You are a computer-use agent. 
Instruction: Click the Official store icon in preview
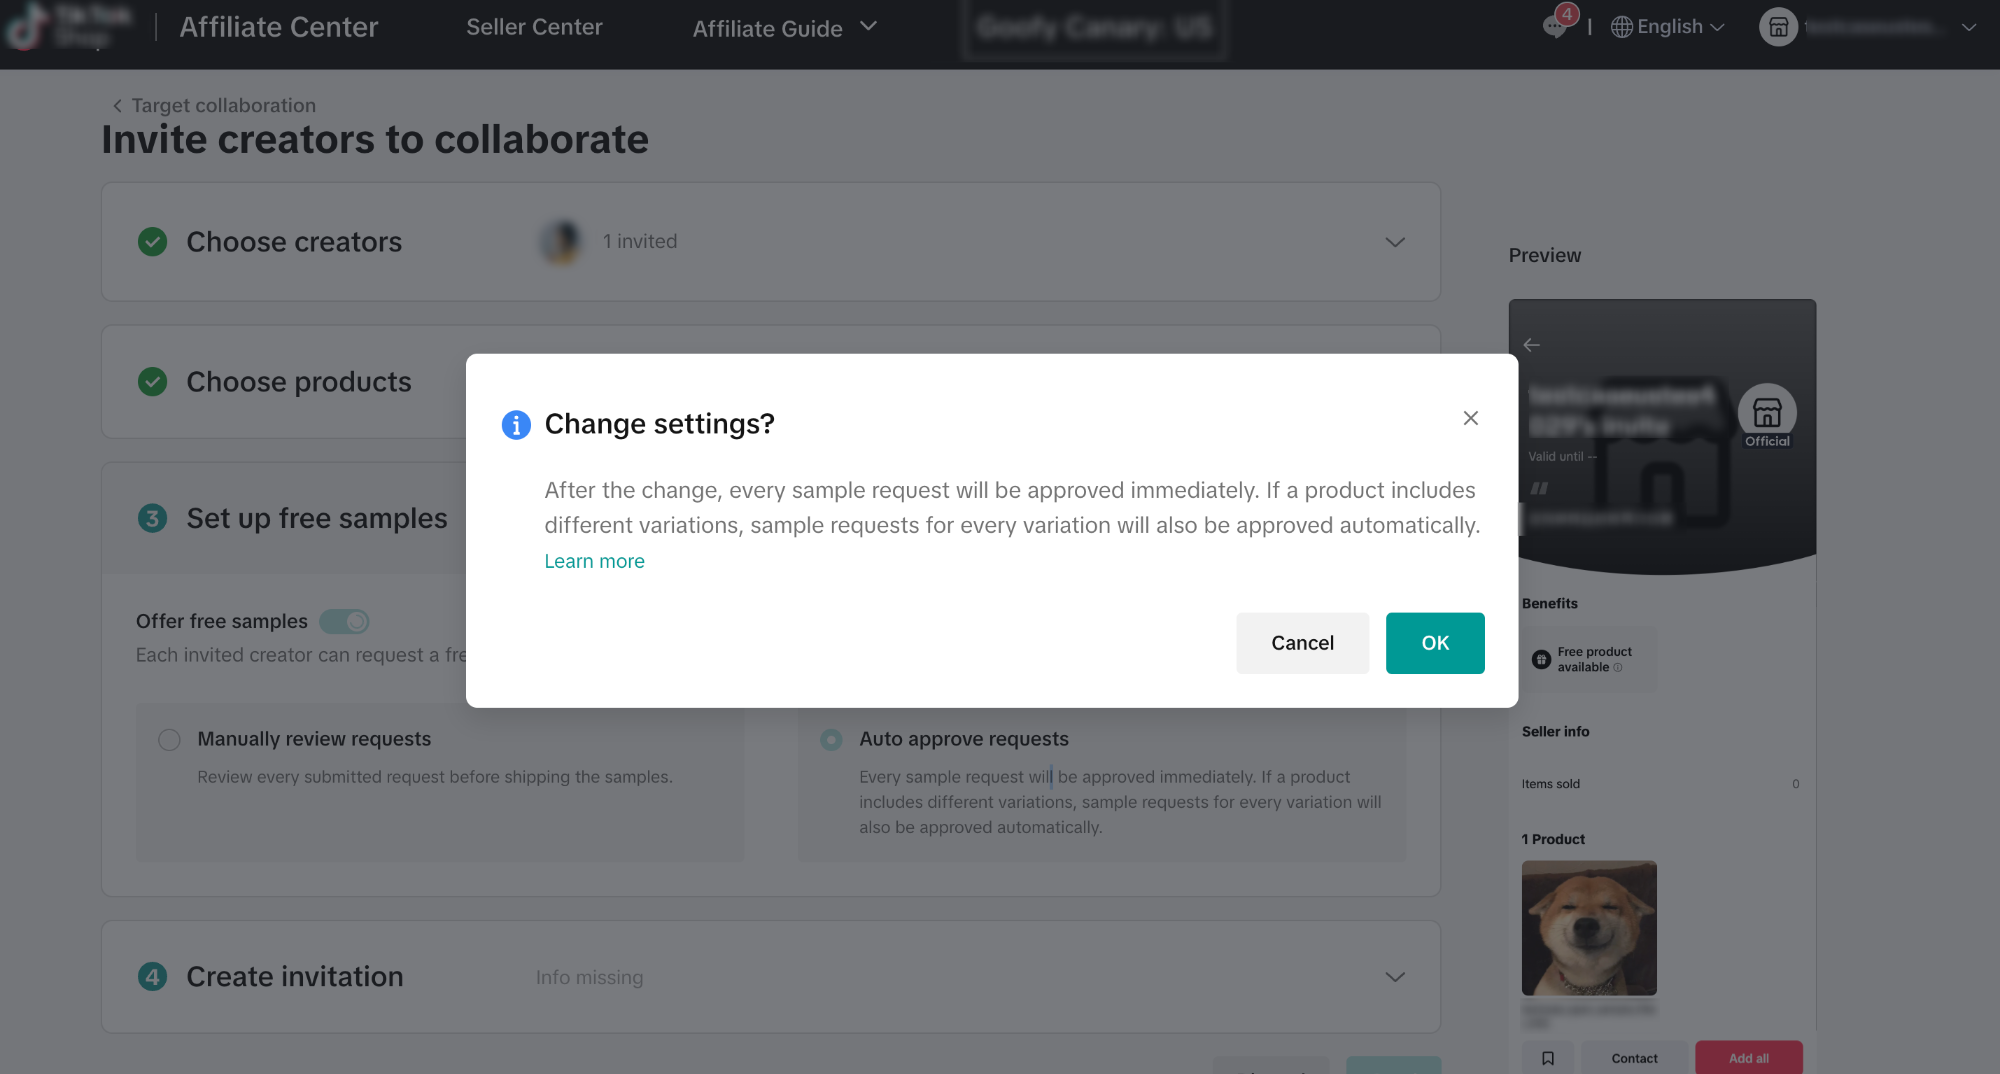[x=1767, y=413]
